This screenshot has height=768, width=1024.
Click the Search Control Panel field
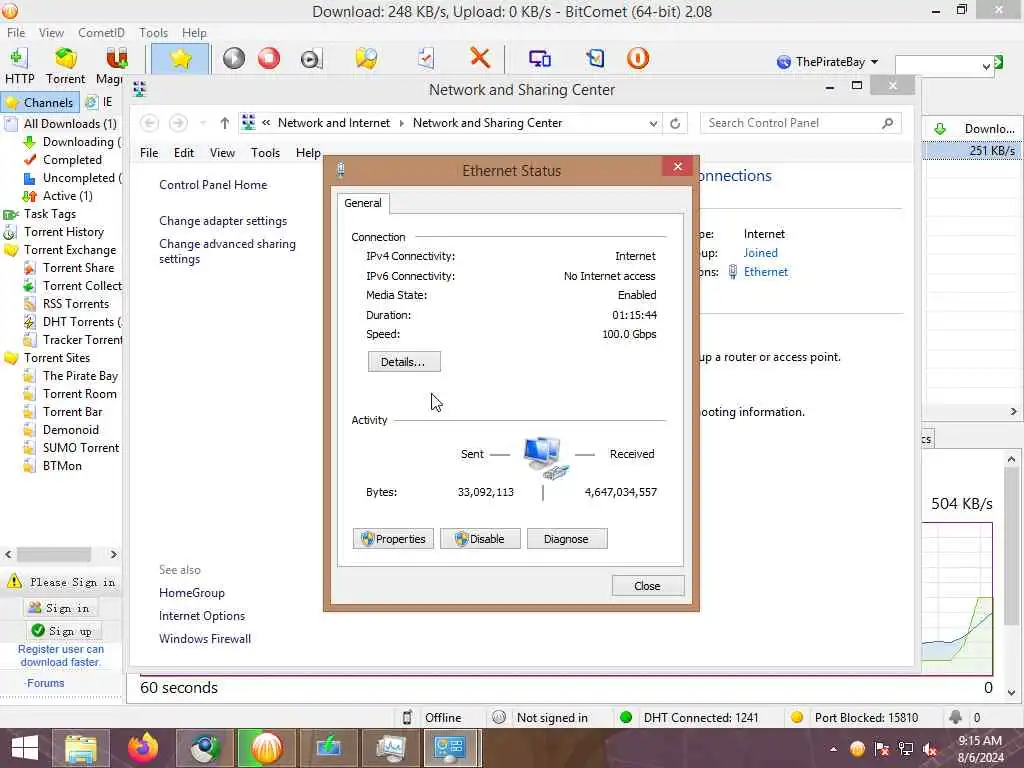pyautogui.click(x=800, y=123)
